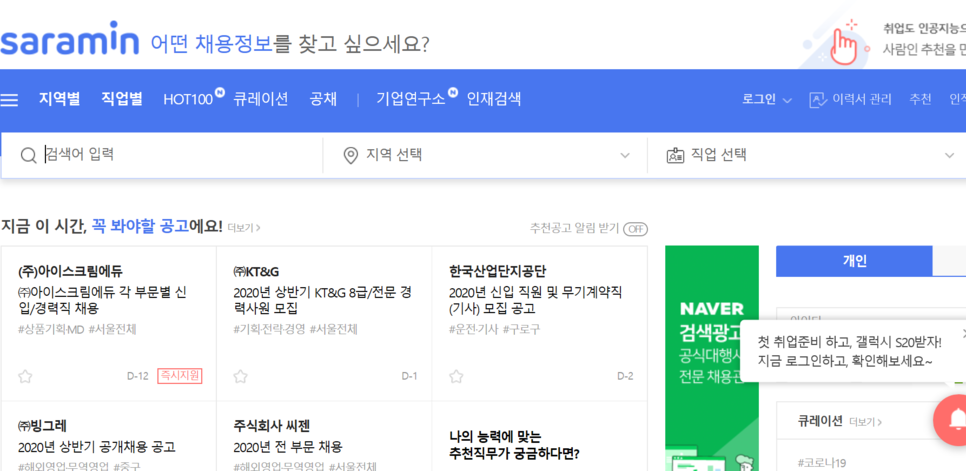The width and height of the screenshot is (966, 471).
Task: Click #상품기획·MD #서울전체 tags
Action: tap(77, 329)
